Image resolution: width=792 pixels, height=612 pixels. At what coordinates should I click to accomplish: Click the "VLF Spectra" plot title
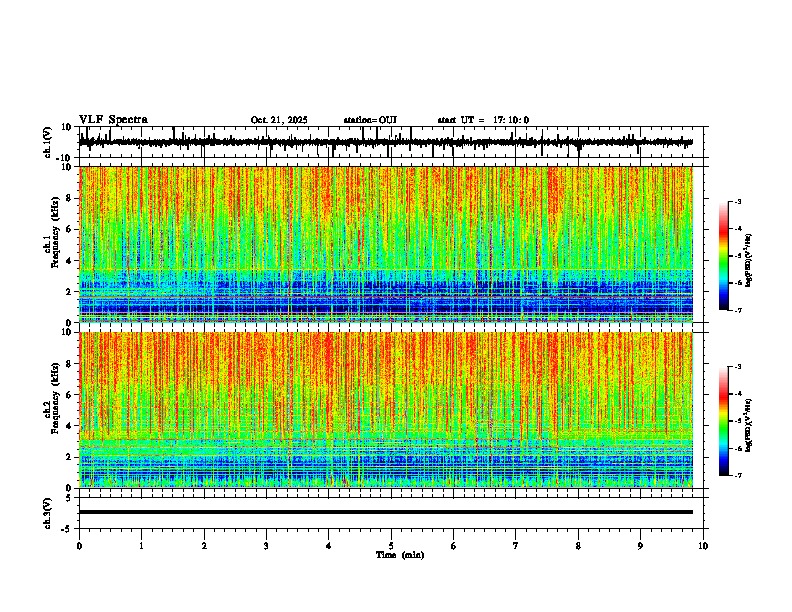113,120
